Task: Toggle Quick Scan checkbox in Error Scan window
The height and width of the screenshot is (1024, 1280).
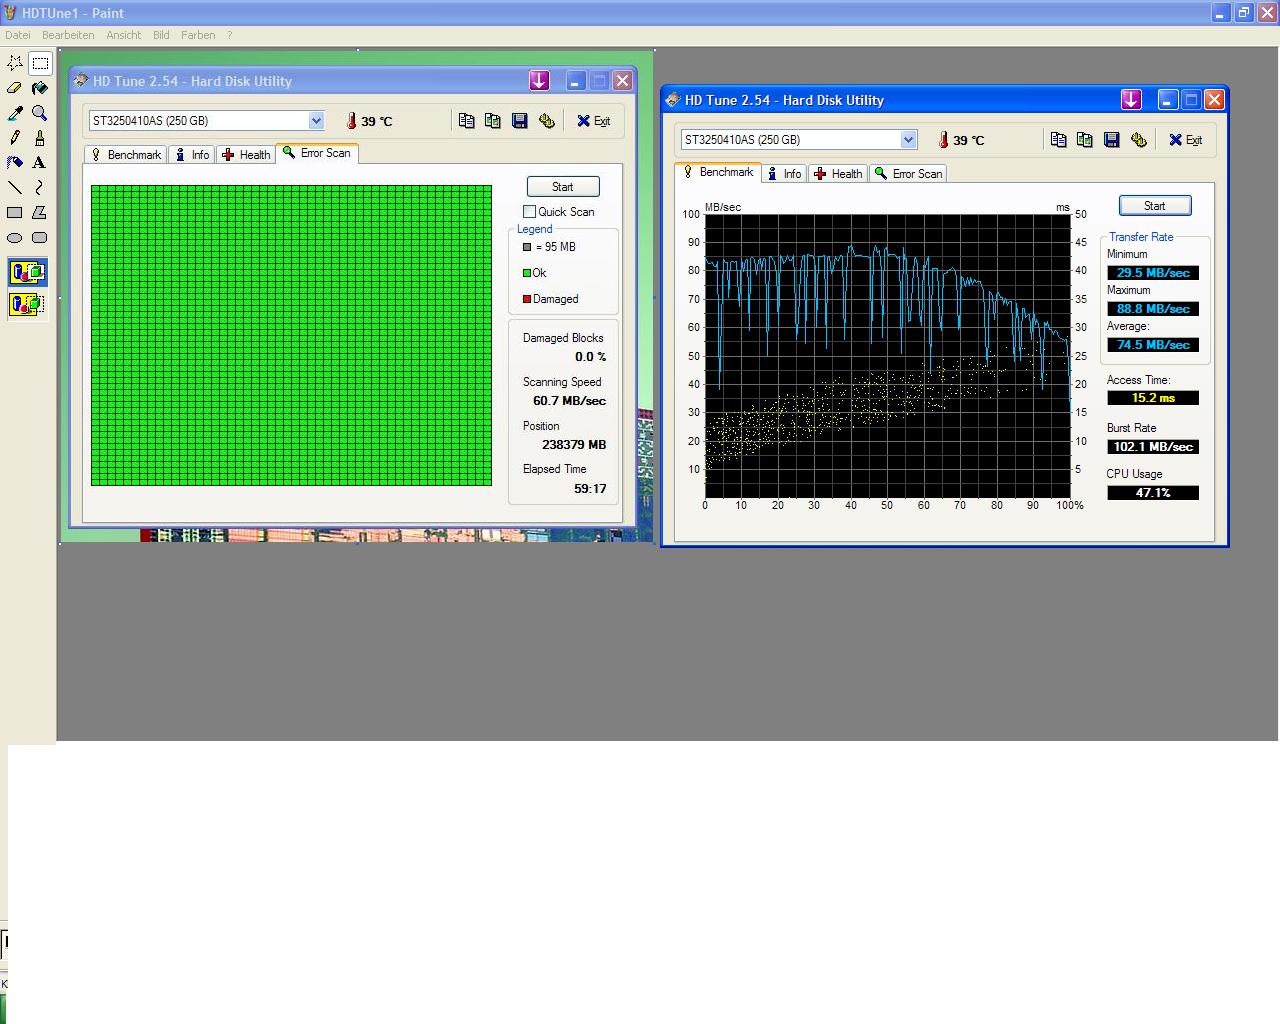Action: point(529,212)
